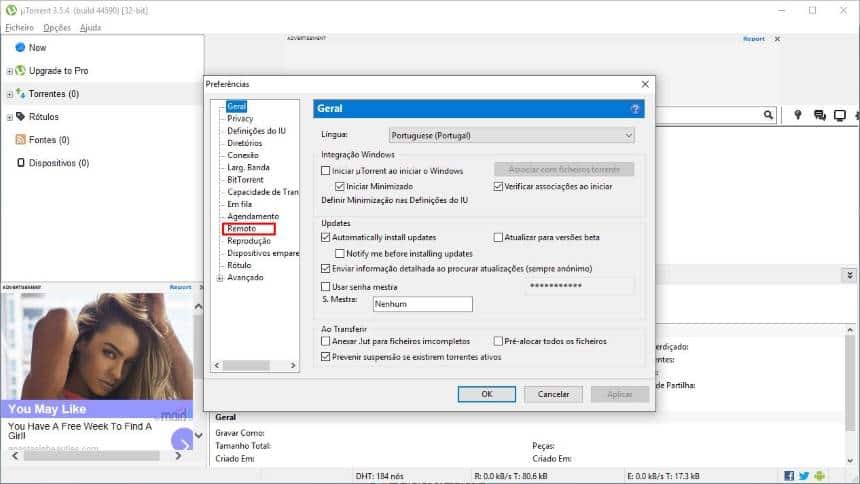This screenshot has width=860, height=484.
Task: Click Associar com ficheiros torrent button
Action: [x=564, y=170]
